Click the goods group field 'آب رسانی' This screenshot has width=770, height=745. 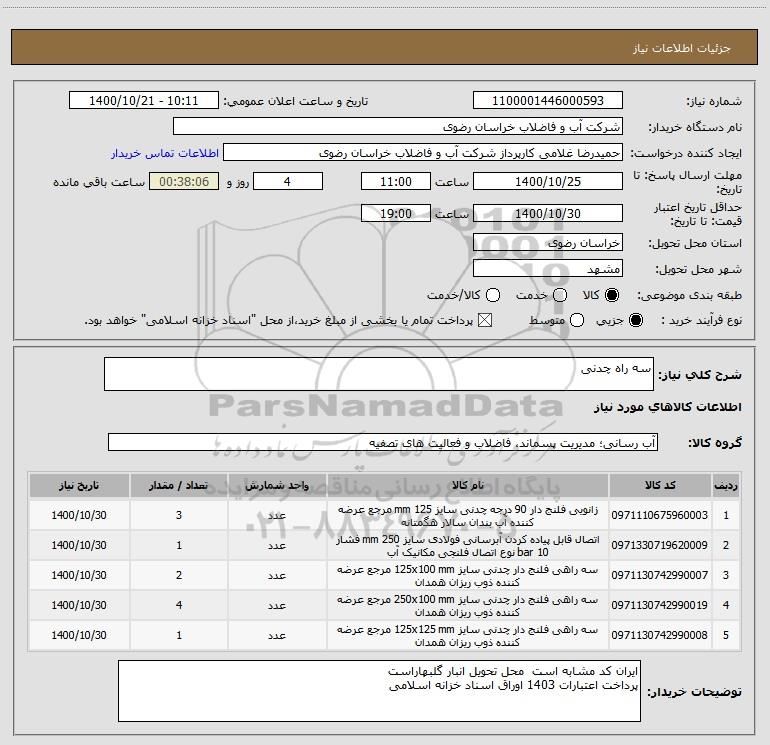[383, 442]
